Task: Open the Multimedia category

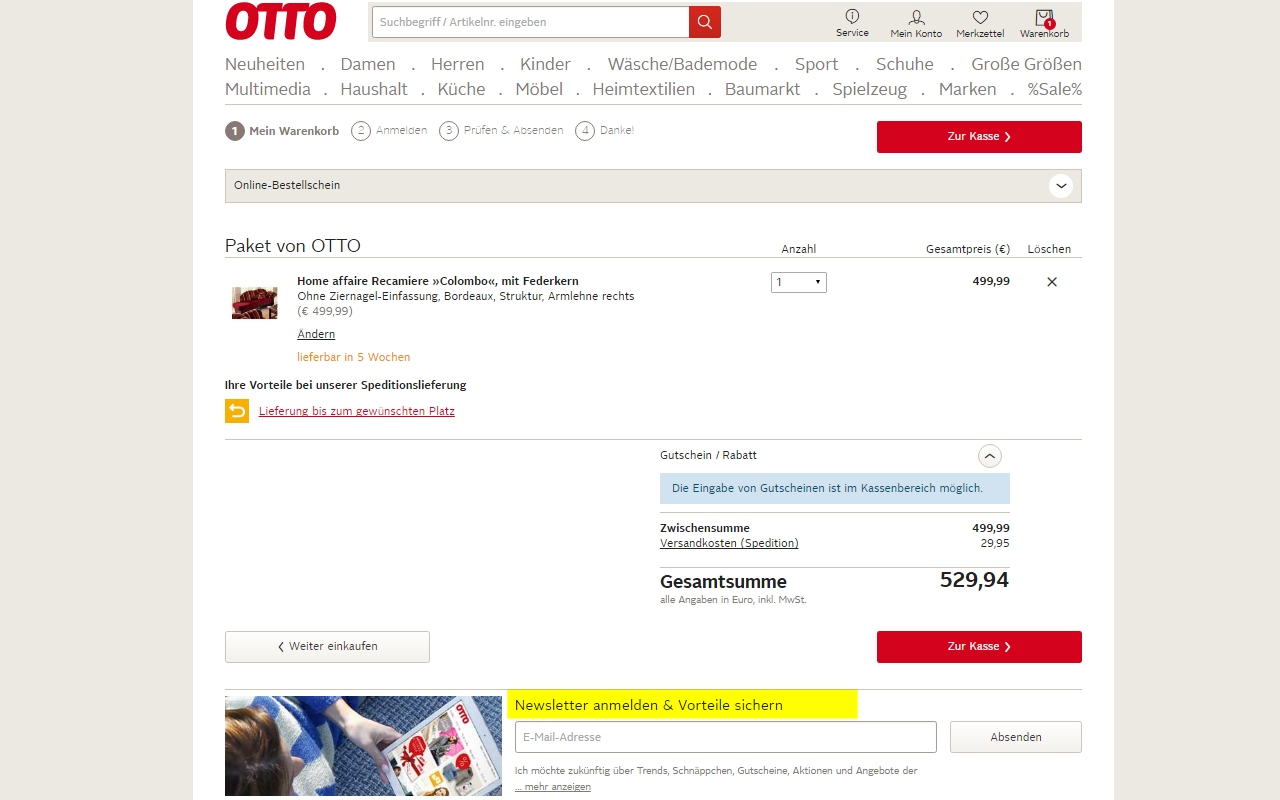Action: [x=268, y=89]
